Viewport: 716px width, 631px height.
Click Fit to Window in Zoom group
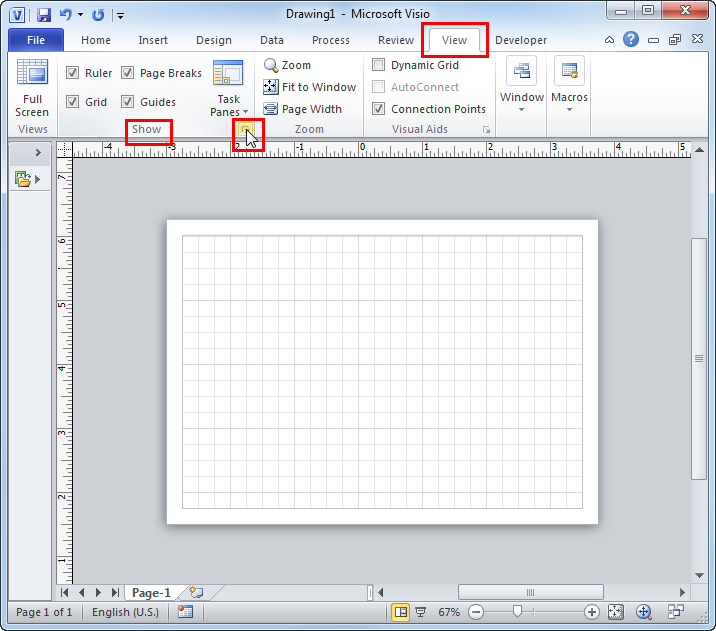click(x=310, y=87)
